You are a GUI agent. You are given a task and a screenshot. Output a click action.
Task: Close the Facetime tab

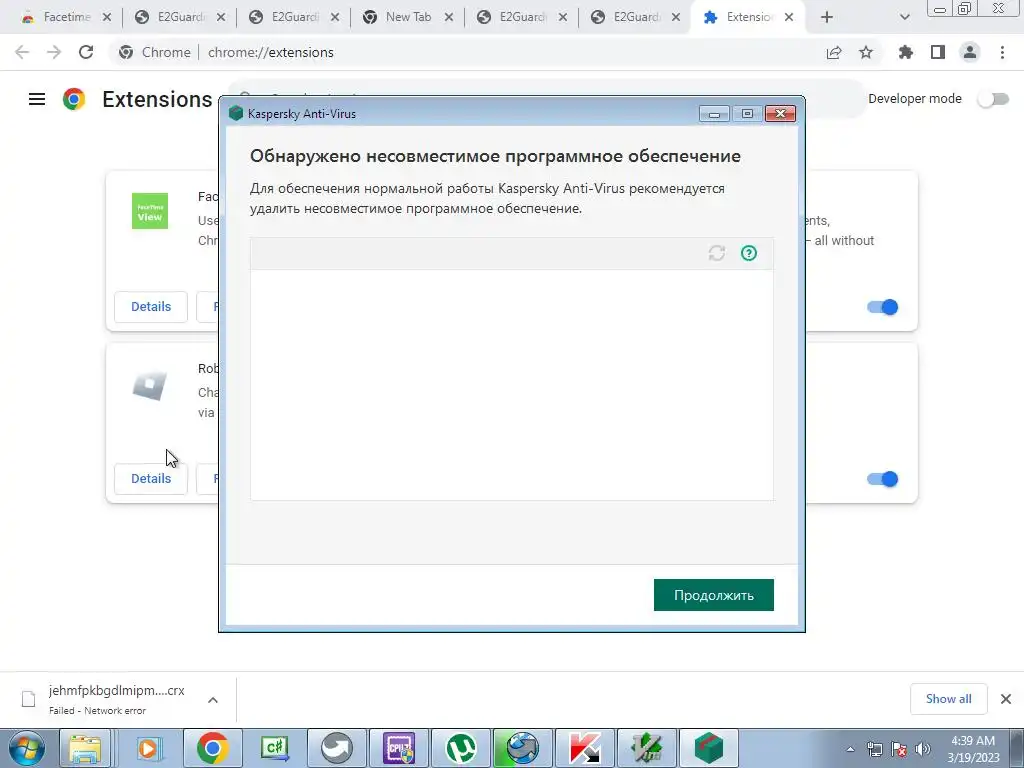107,18
